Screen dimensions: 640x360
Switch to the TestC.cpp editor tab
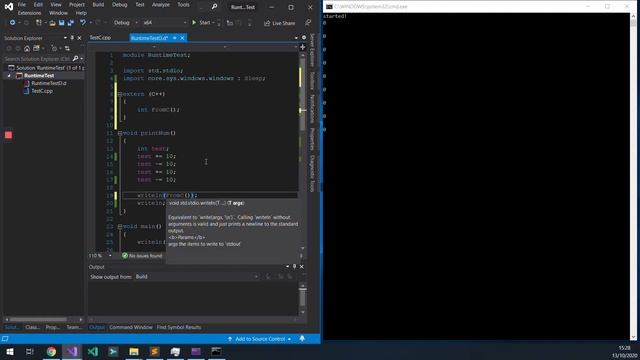100,38
